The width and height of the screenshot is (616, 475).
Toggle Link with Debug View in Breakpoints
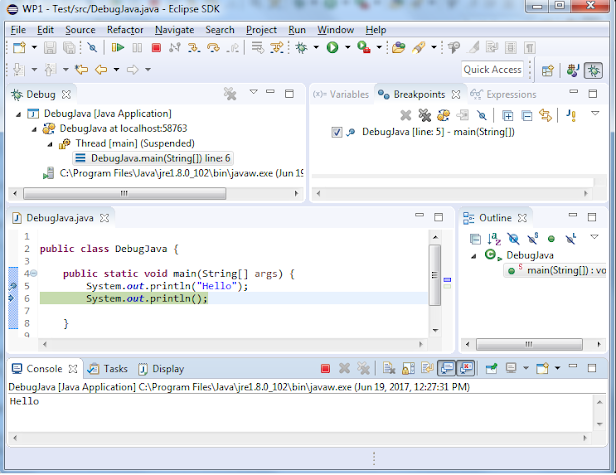point(545,115)
